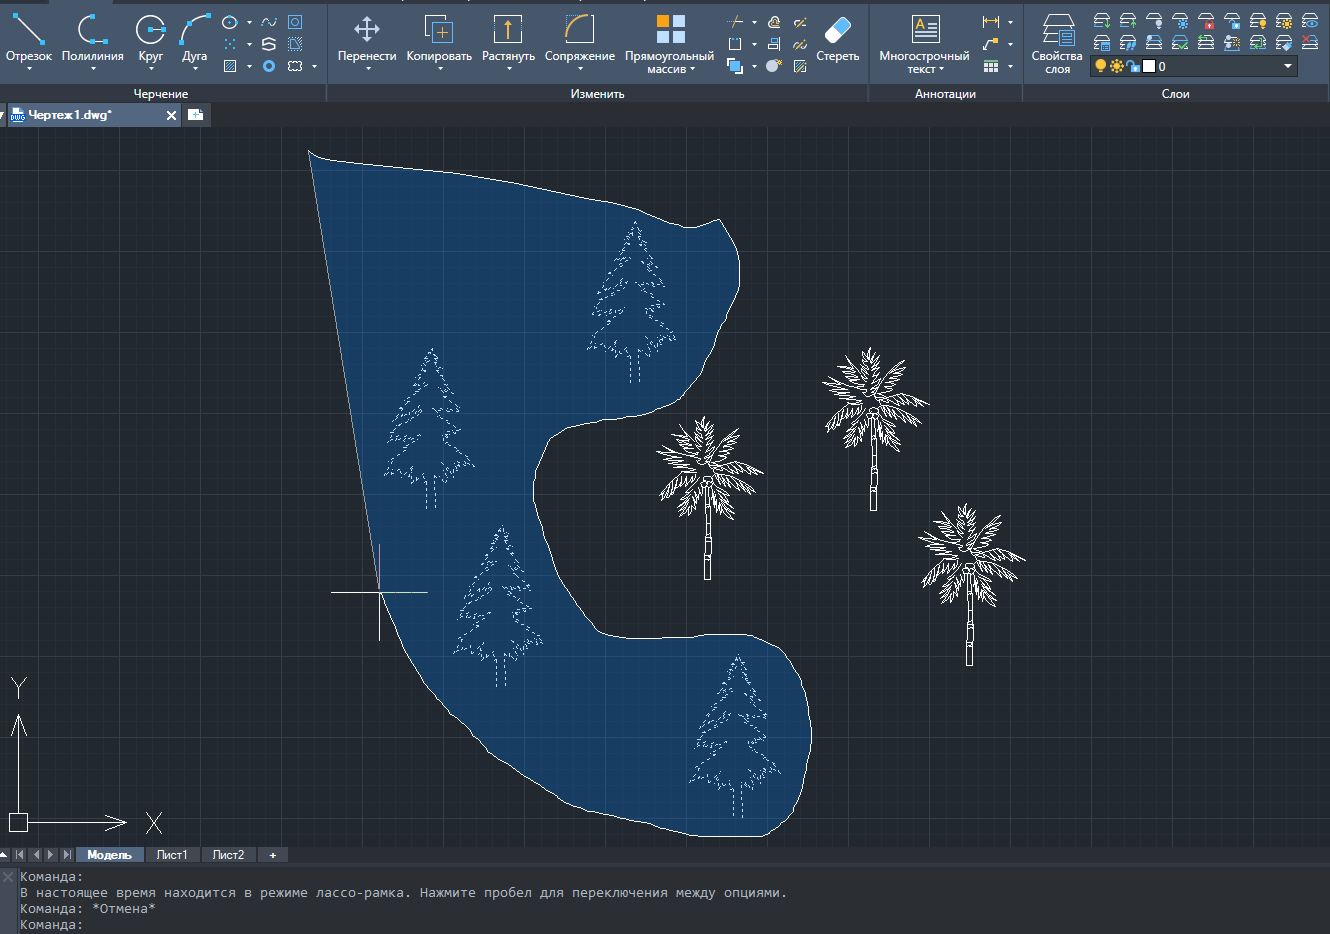Go to the first layout tab arrow

click(x=20, y=855)
